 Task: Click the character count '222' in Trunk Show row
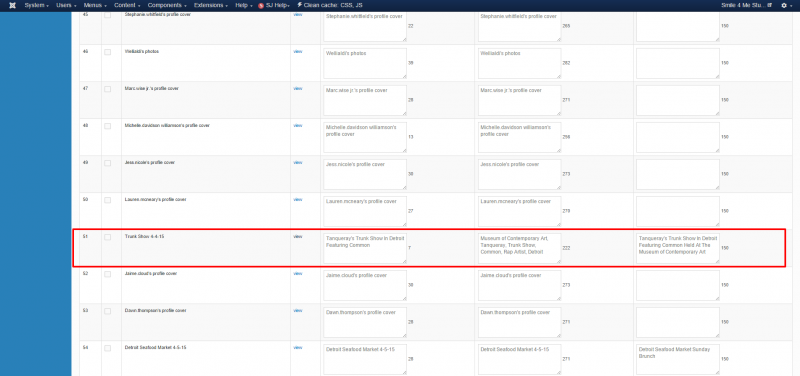pyautogui.click(x=566, y=248)
